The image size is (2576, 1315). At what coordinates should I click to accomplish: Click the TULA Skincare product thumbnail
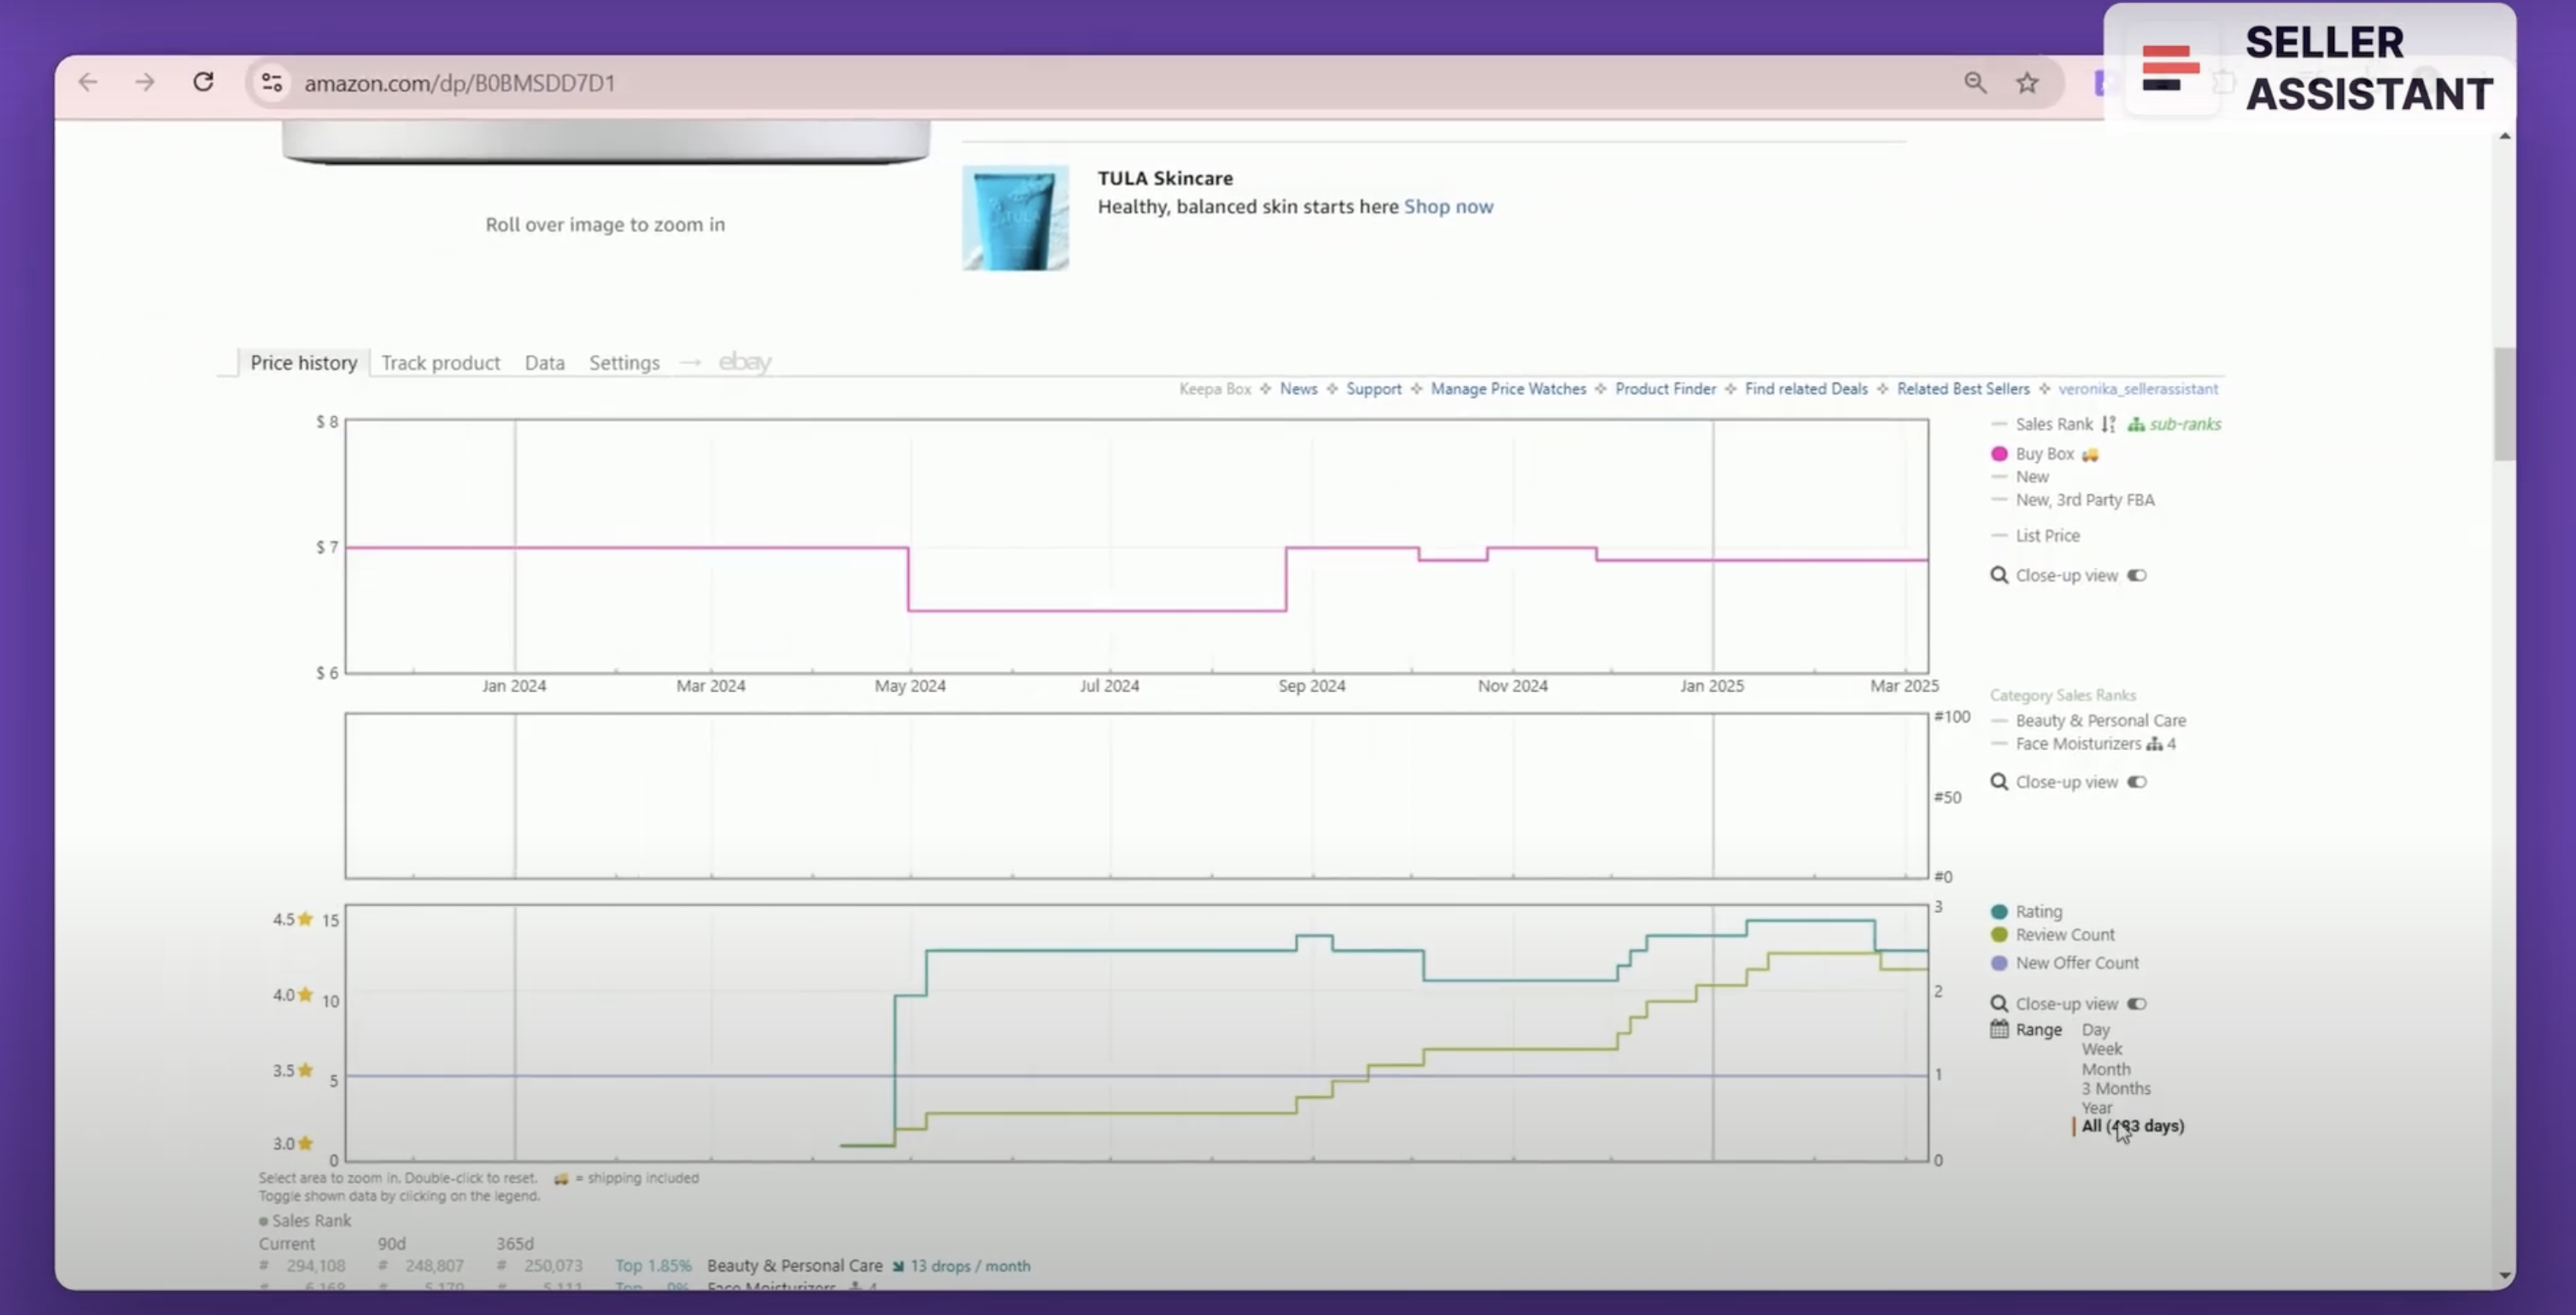pyautogui.click(x=1015, y=218)
